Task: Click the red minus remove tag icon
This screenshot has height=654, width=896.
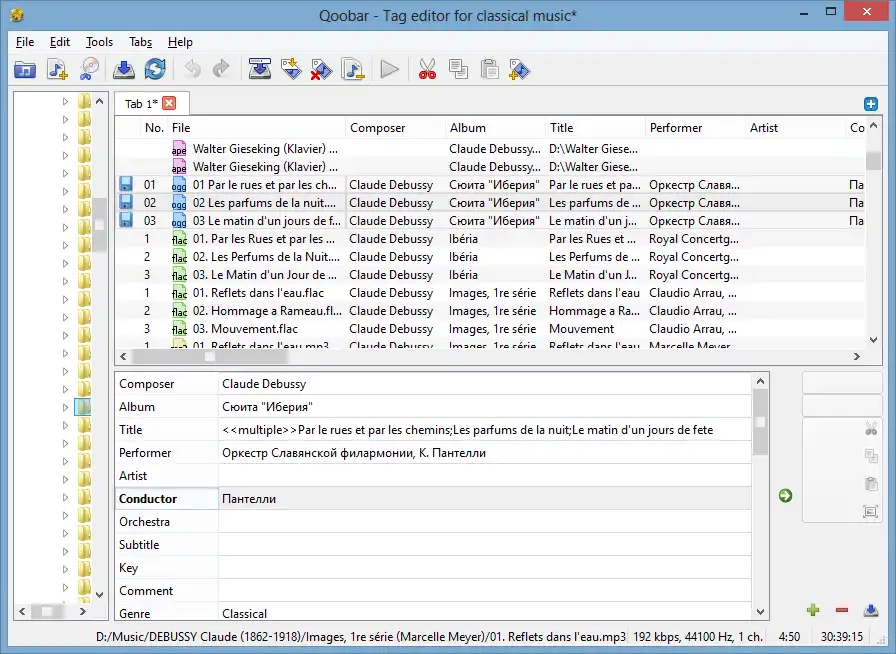Action: click(841, 610)
